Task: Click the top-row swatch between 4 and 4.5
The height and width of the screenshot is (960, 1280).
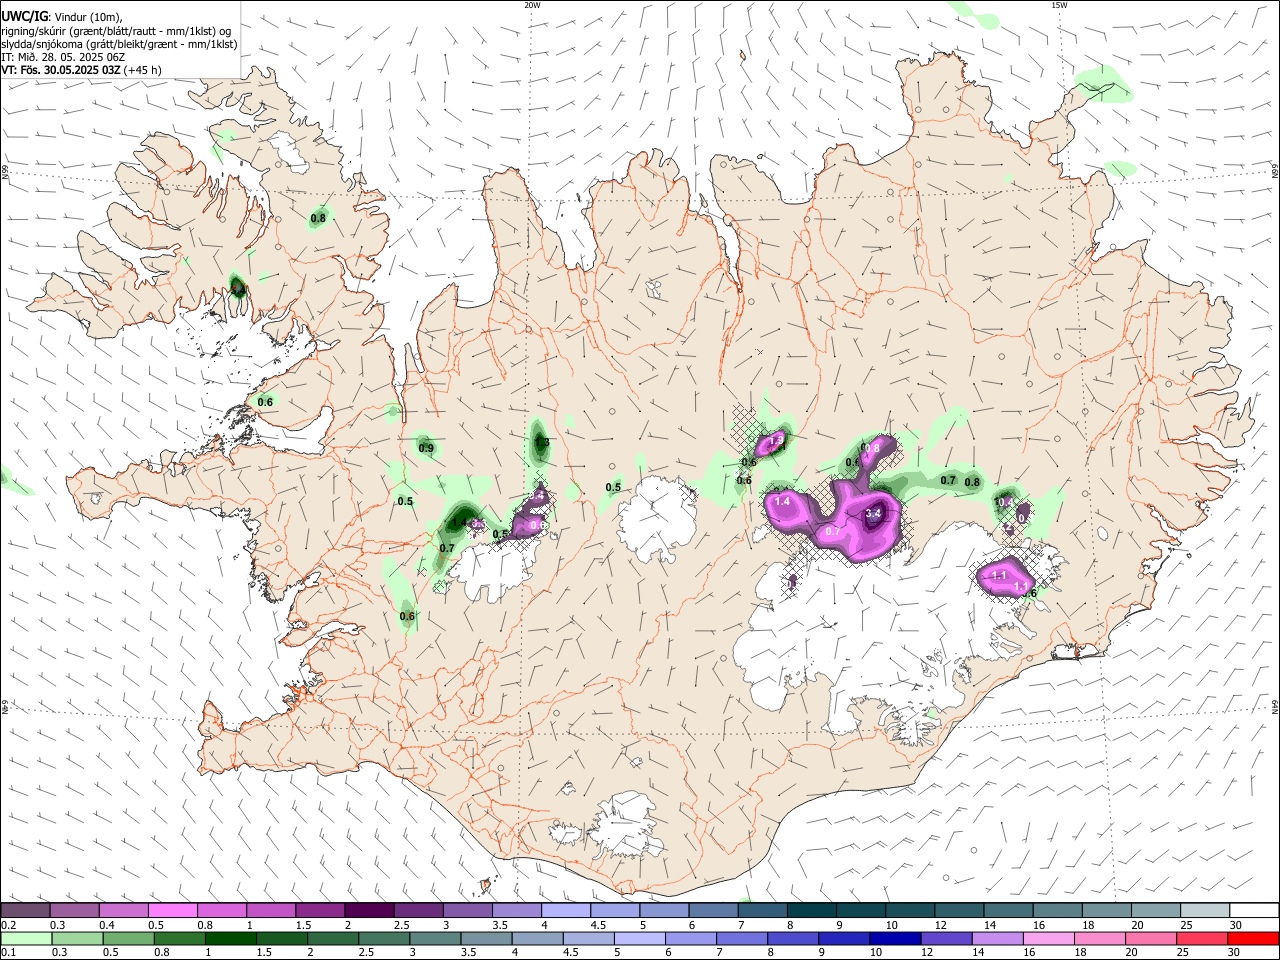Action: click(x=566, y=911)
